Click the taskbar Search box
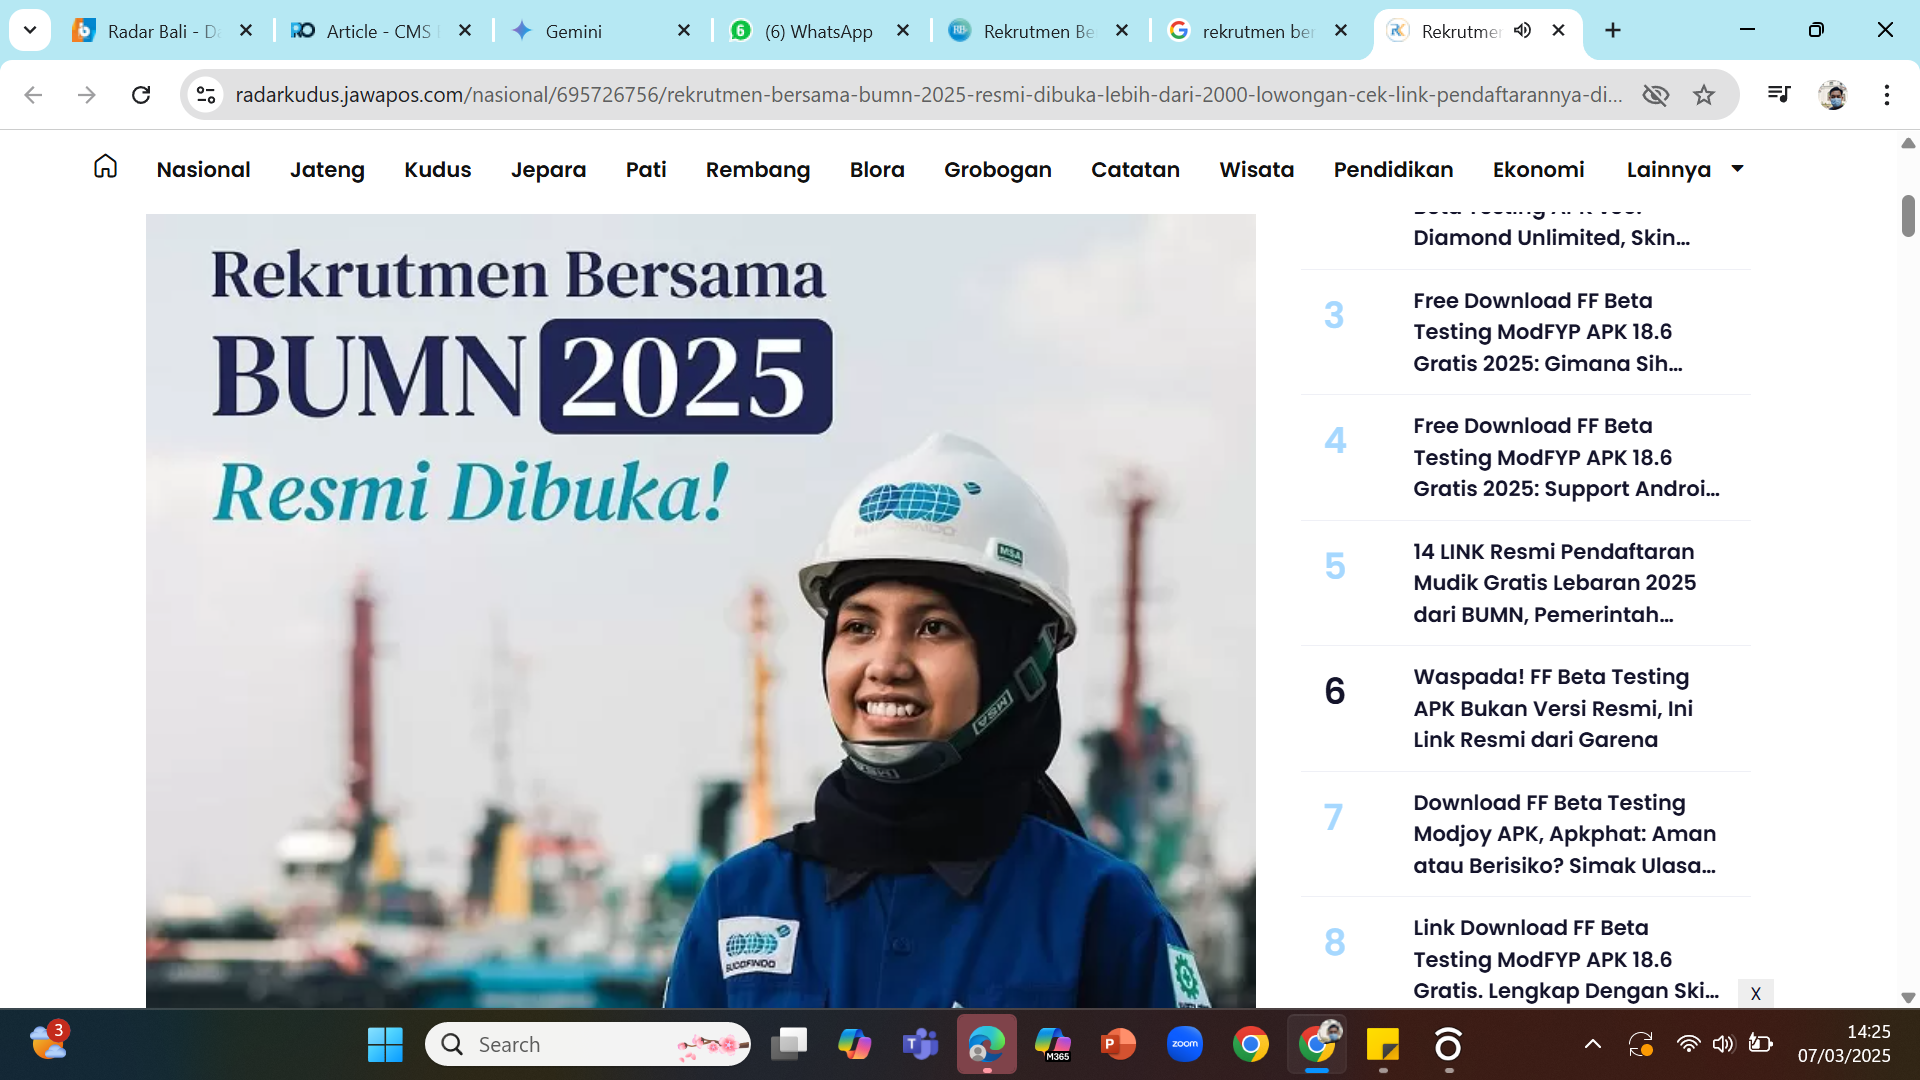 click(588, 1045)
